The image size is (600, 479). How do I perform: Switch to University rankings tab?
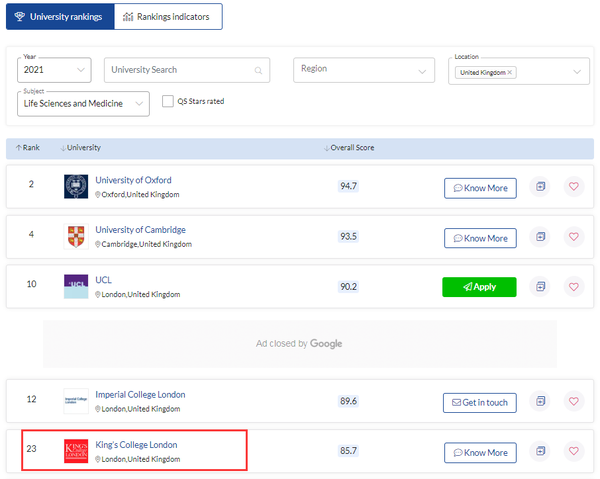click(60, 16)
